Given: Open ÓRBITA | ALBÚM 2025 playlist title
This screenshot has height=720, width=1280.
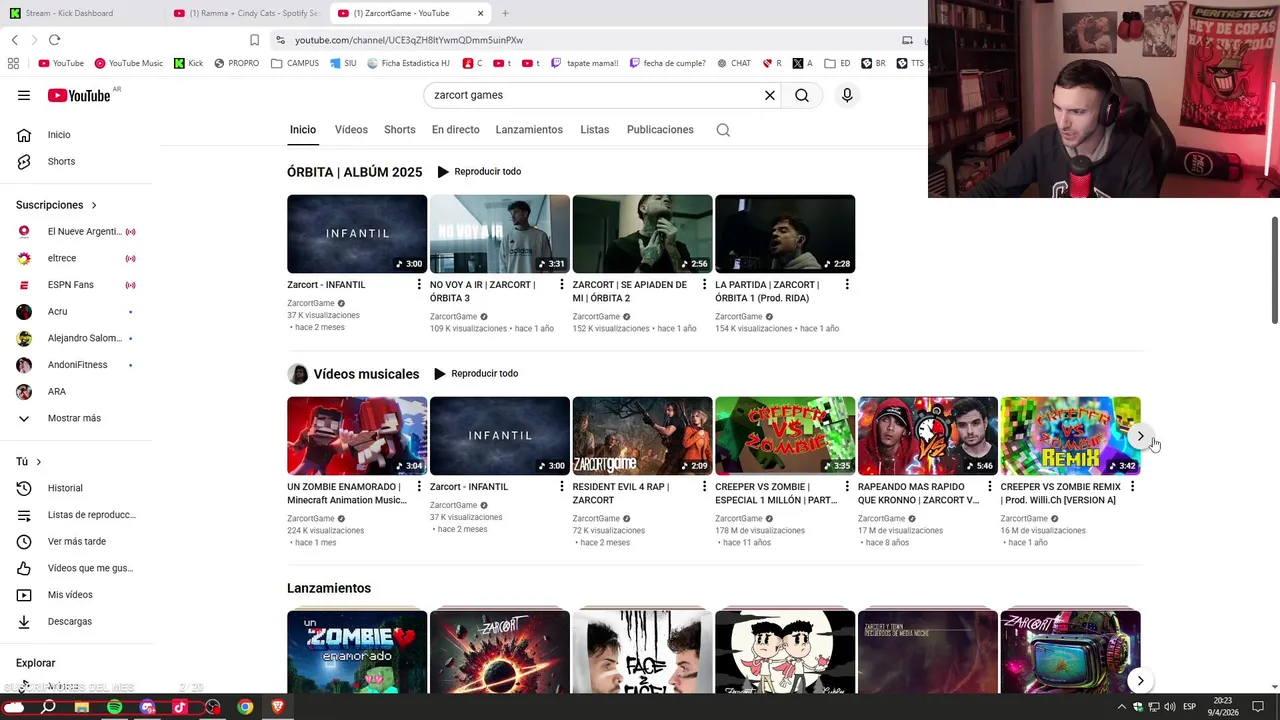Looking at the screenshot, I should tap(355, 172).
